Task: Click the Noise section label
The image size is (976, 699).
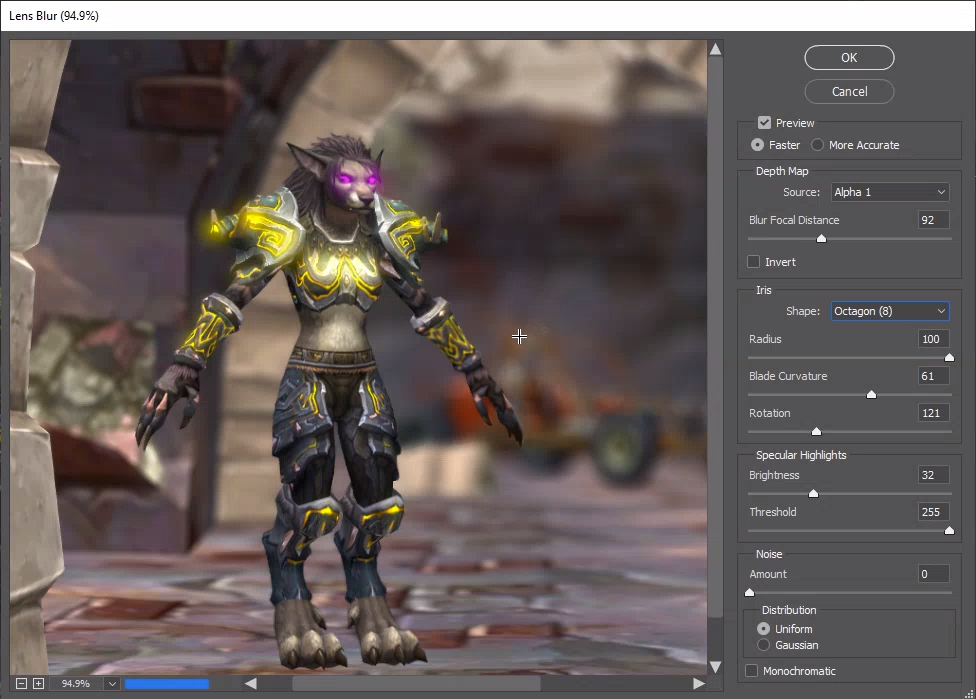Action: click(769, 554)
